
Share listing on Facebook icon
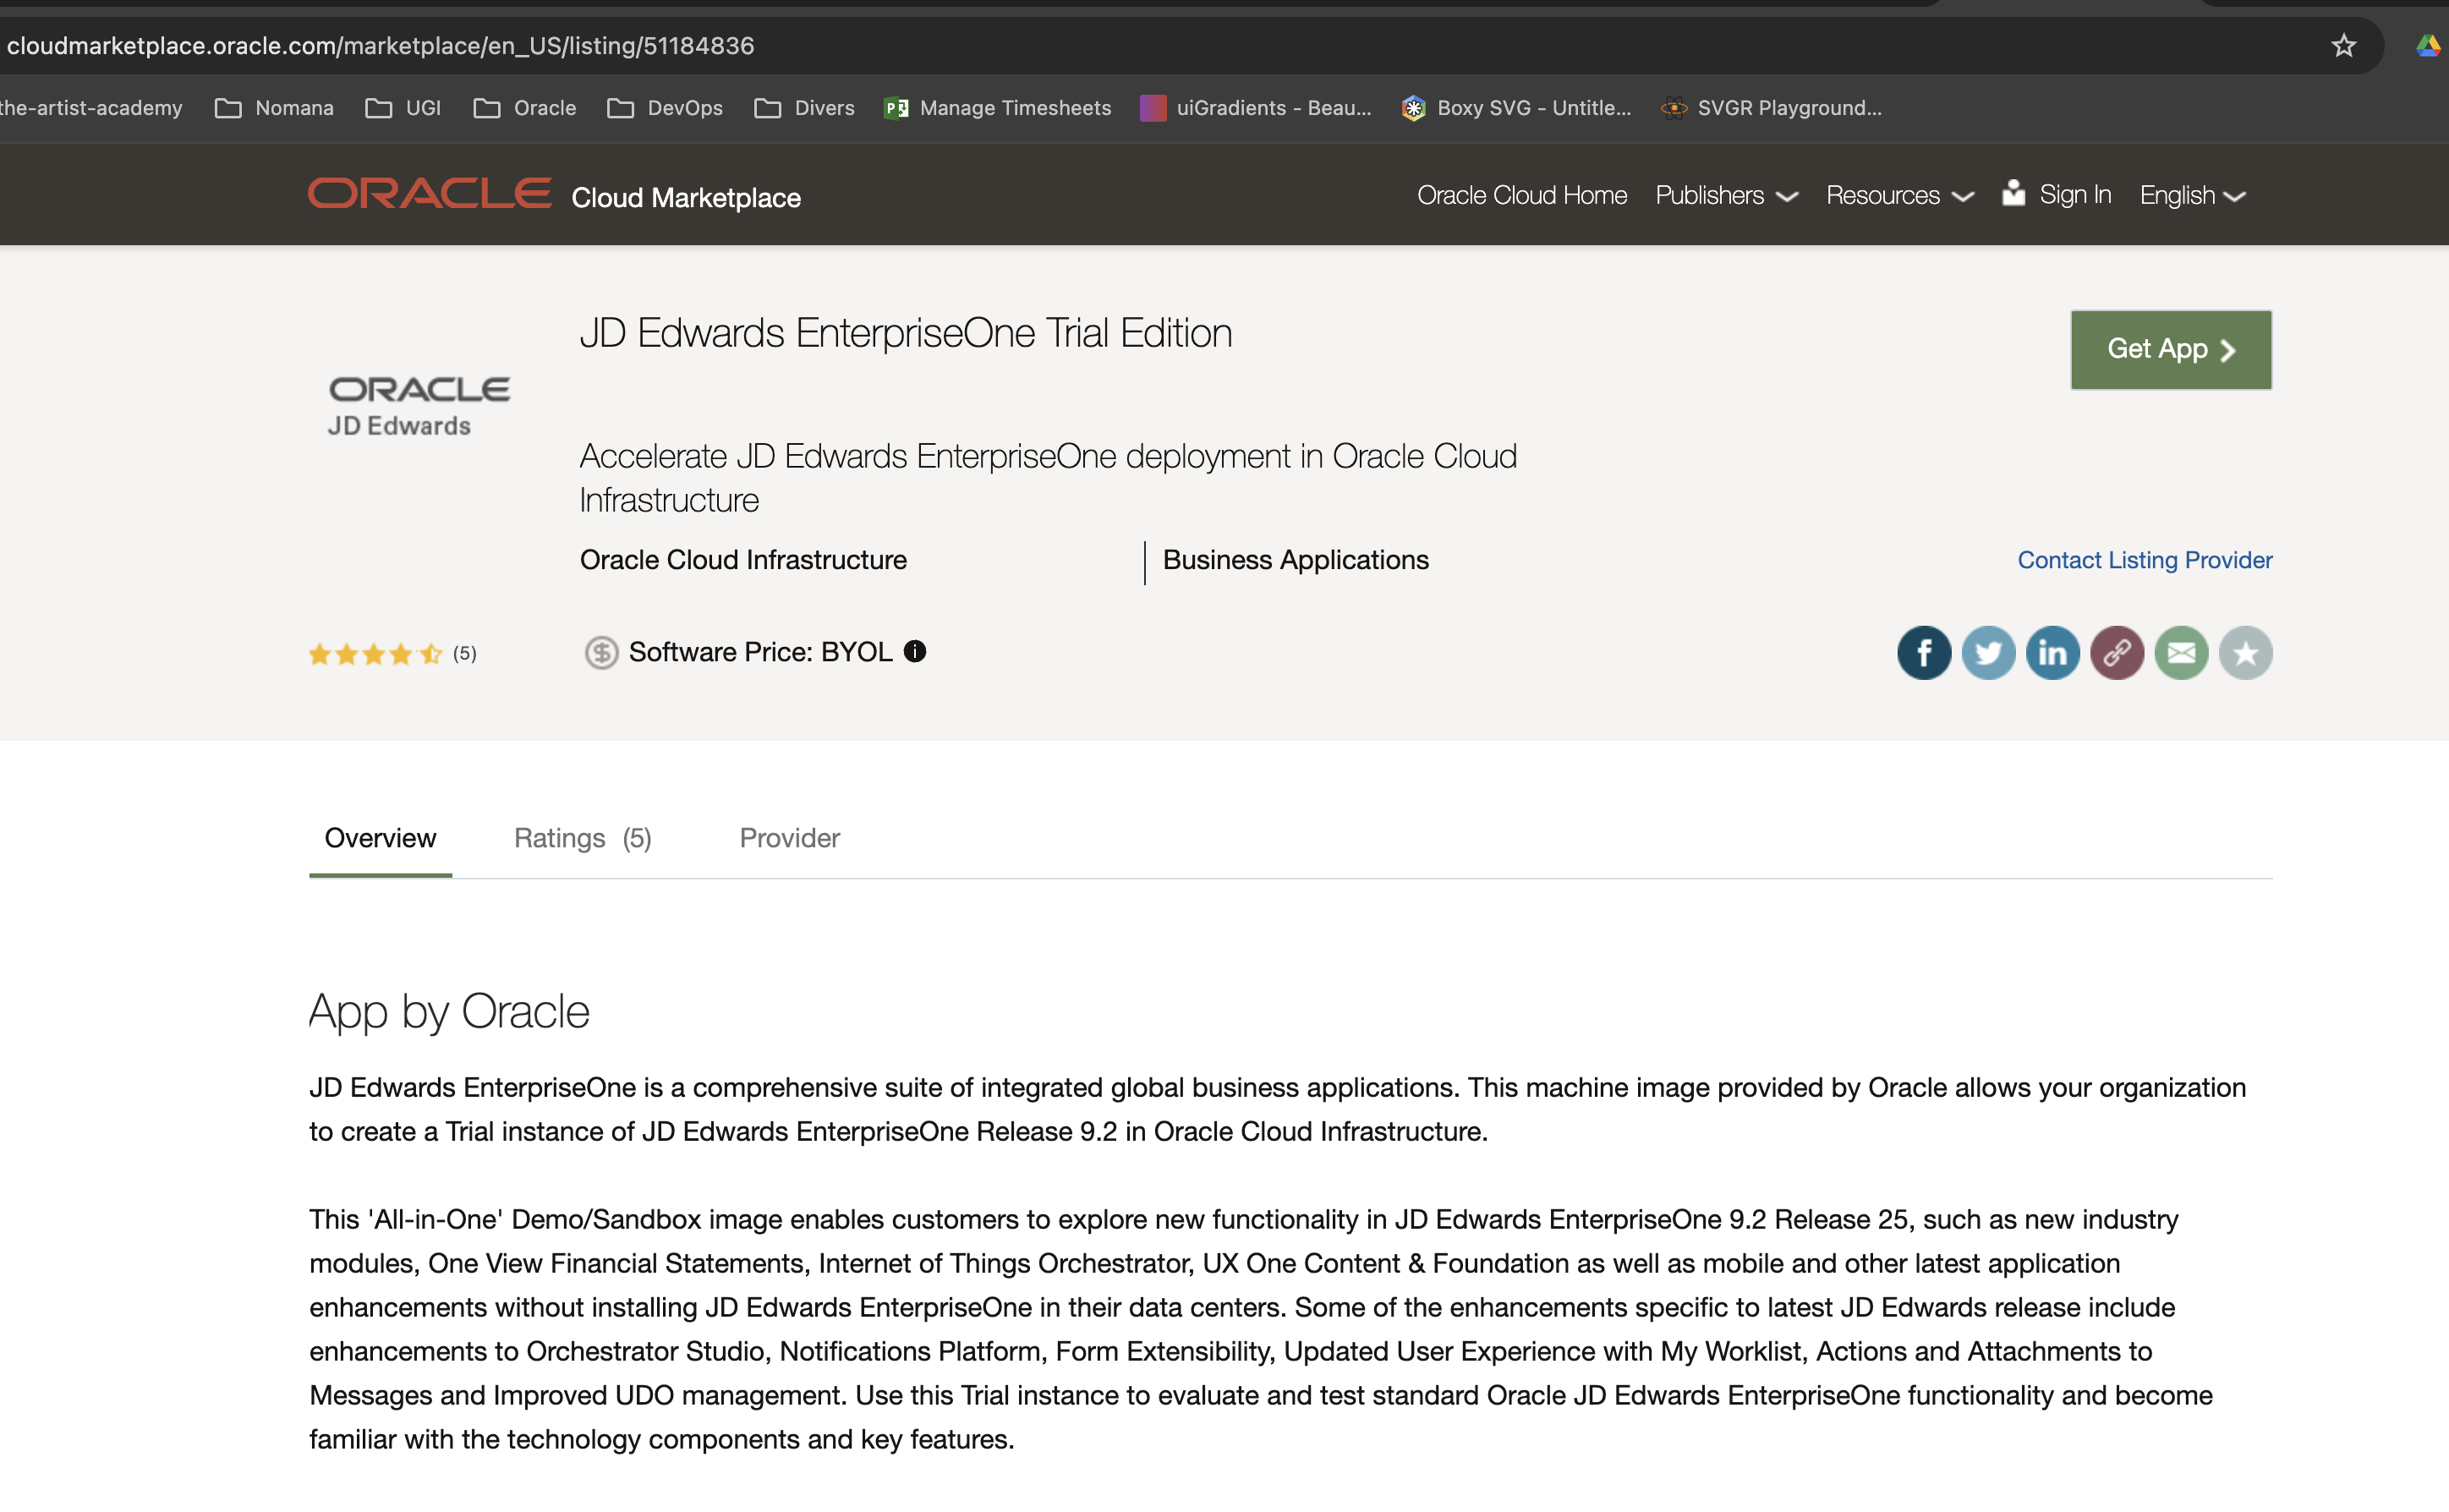click(1923, 653)
